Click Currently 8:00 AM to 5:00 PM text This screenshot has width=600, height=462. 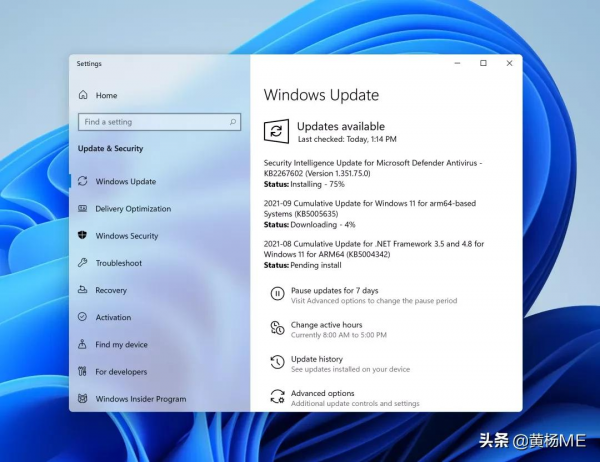pos(339,335)
